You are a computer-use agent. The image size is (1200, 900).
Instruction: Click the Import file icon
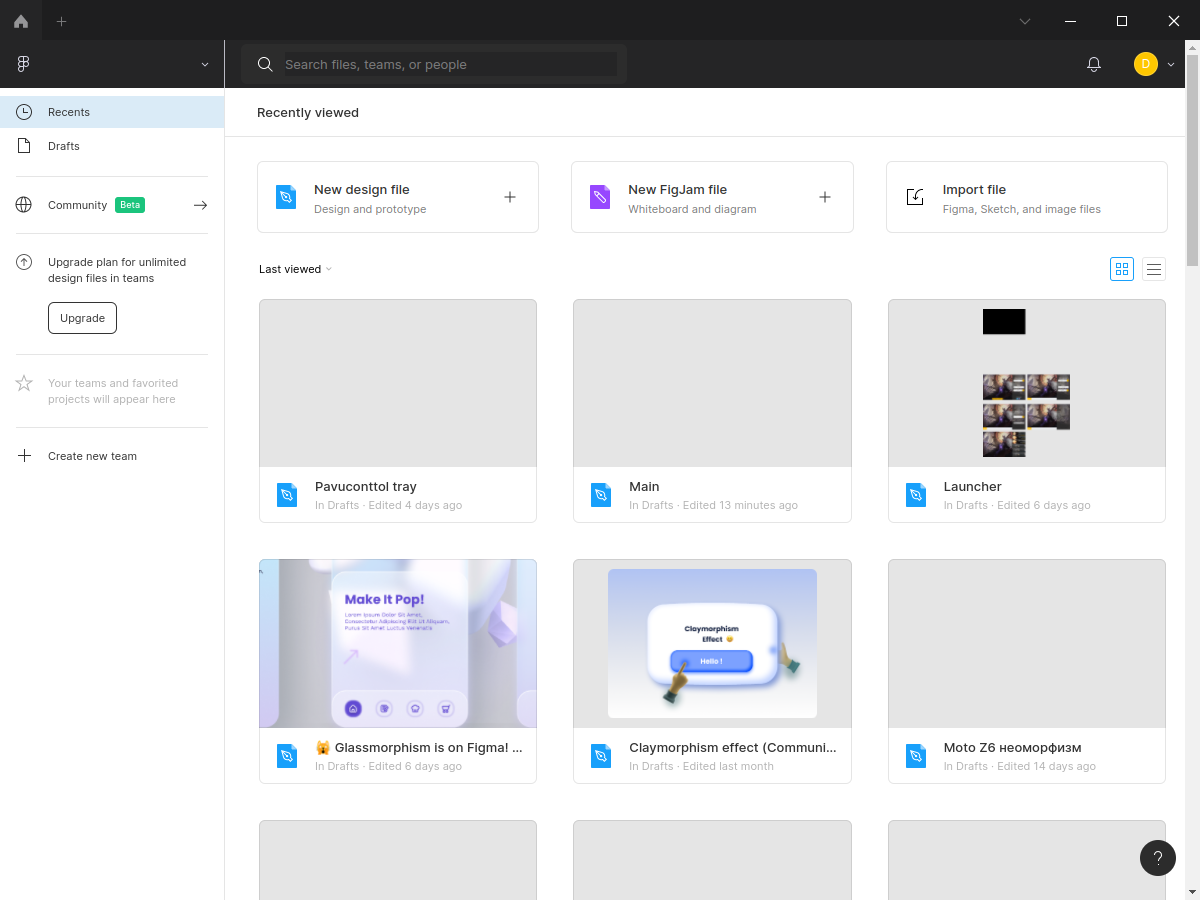pyautogui.click(x=915, y=197)
